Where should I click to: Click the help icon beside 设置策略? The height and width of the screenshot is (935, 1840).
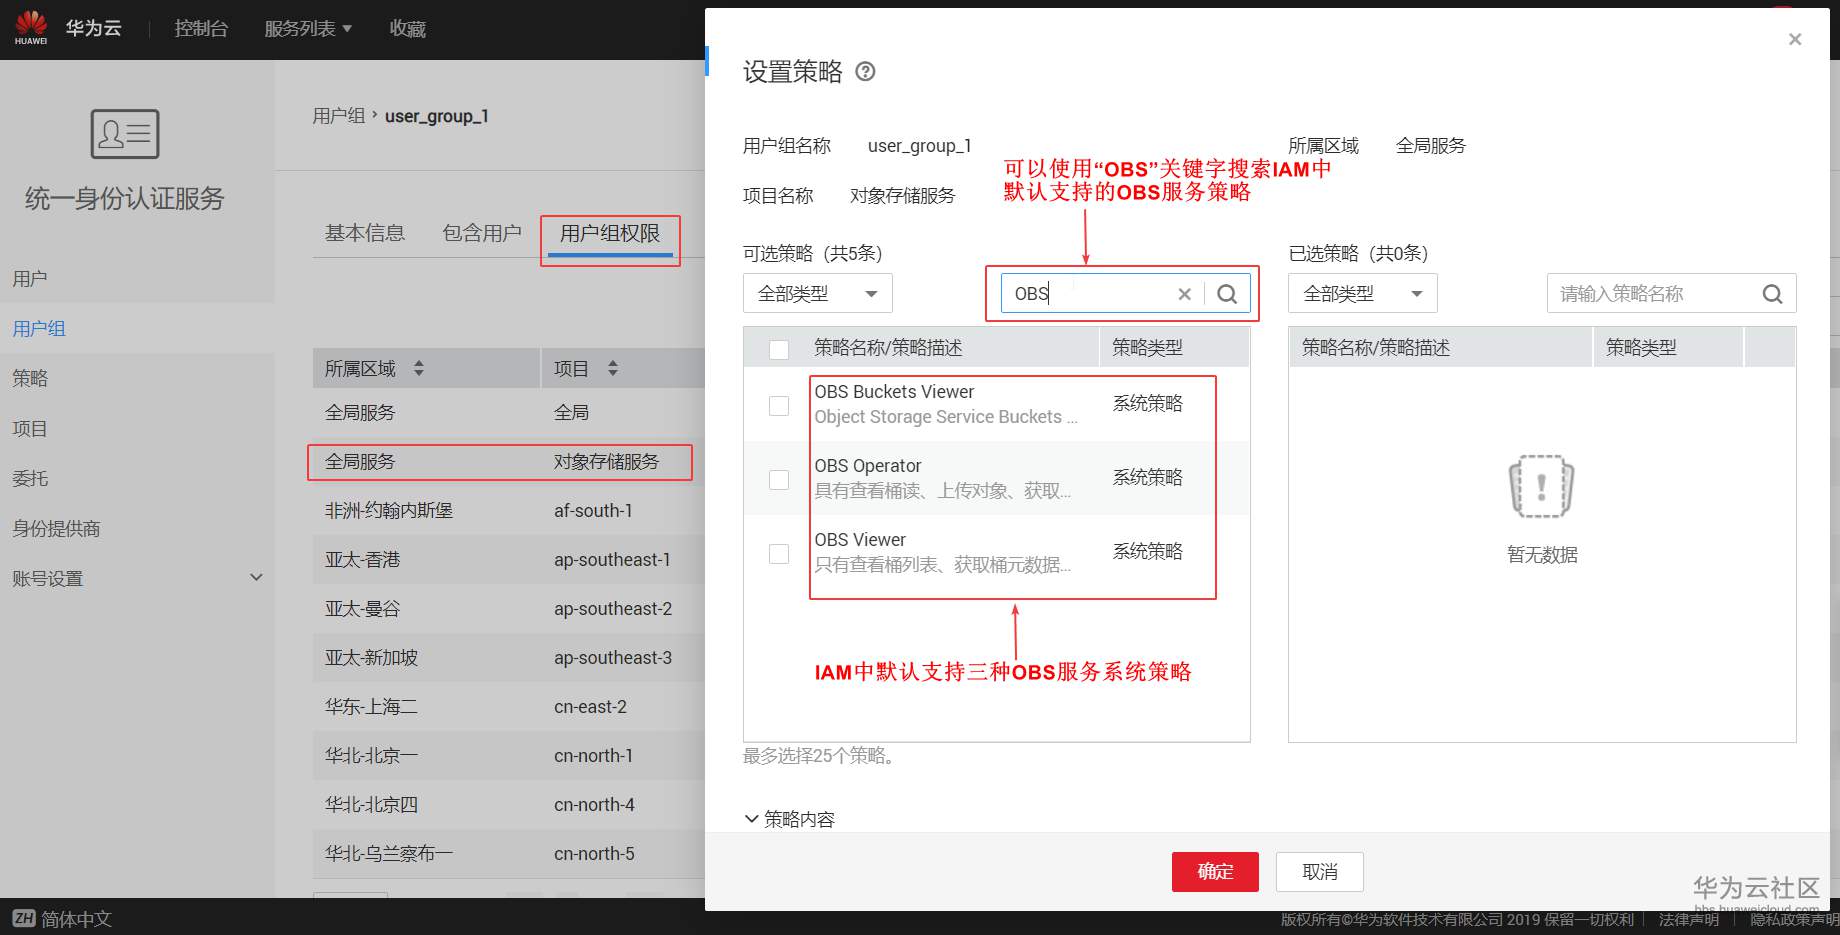pyautogui.click(x=866, y=72)
